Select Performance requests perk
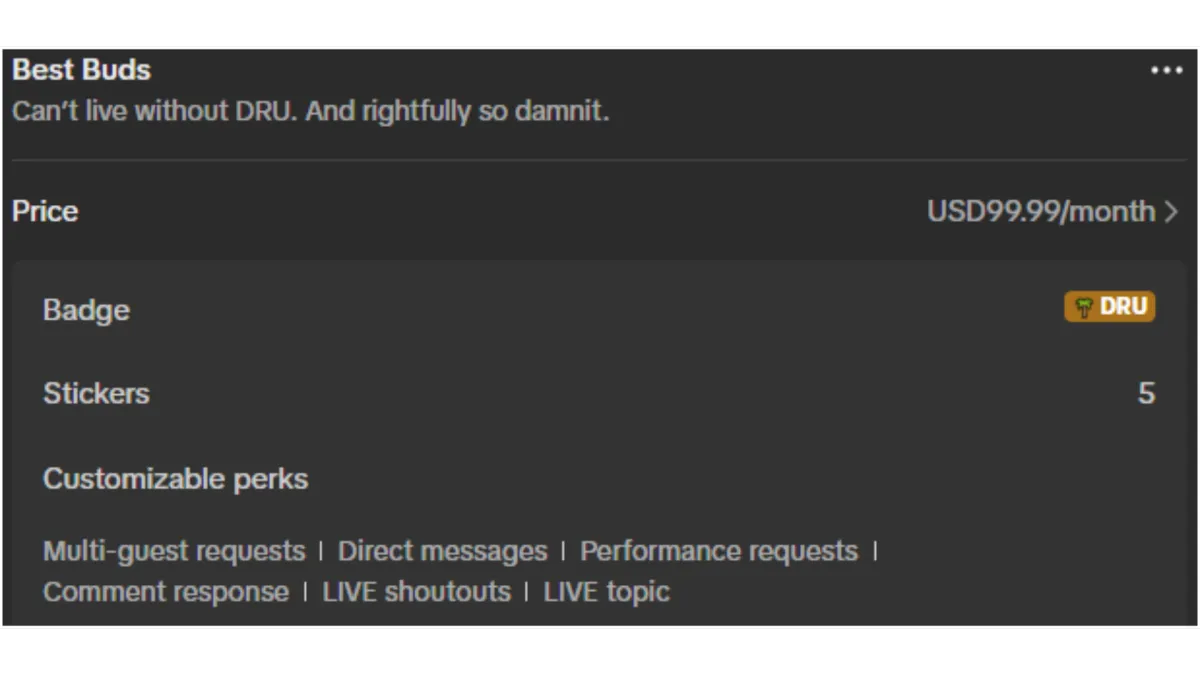 719,551
